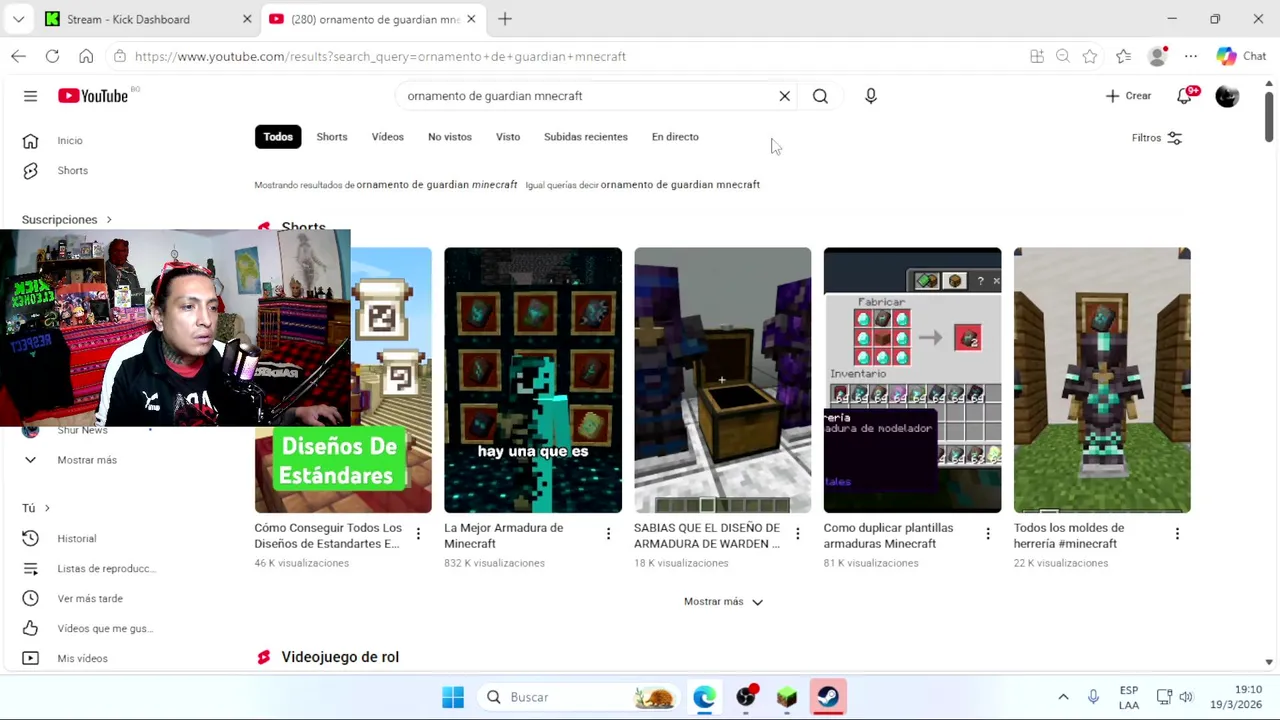1280x720 pixels.
Task: Open the 'La Mejor Armadura de Minecraft' thumbnail
Action: coord(533,380)
